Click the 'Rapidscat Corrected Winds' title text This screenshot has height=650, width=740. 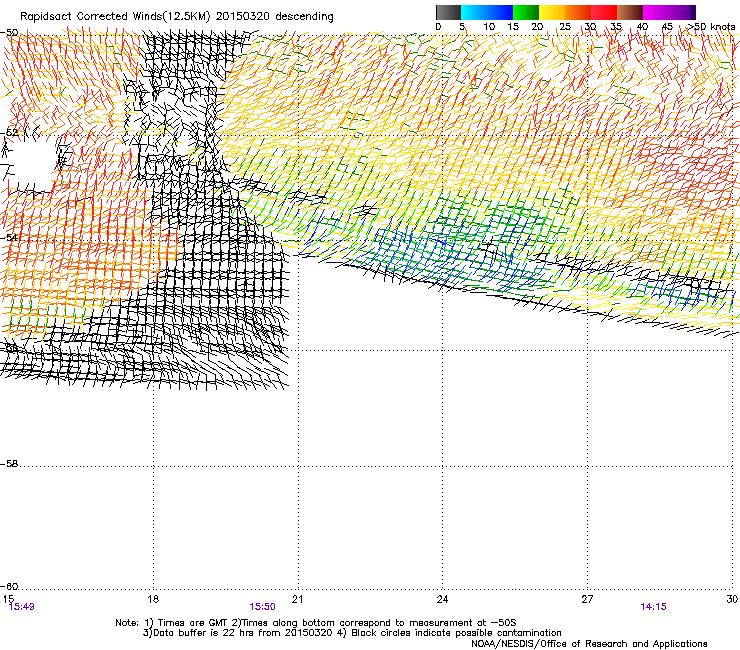[91, 17]
